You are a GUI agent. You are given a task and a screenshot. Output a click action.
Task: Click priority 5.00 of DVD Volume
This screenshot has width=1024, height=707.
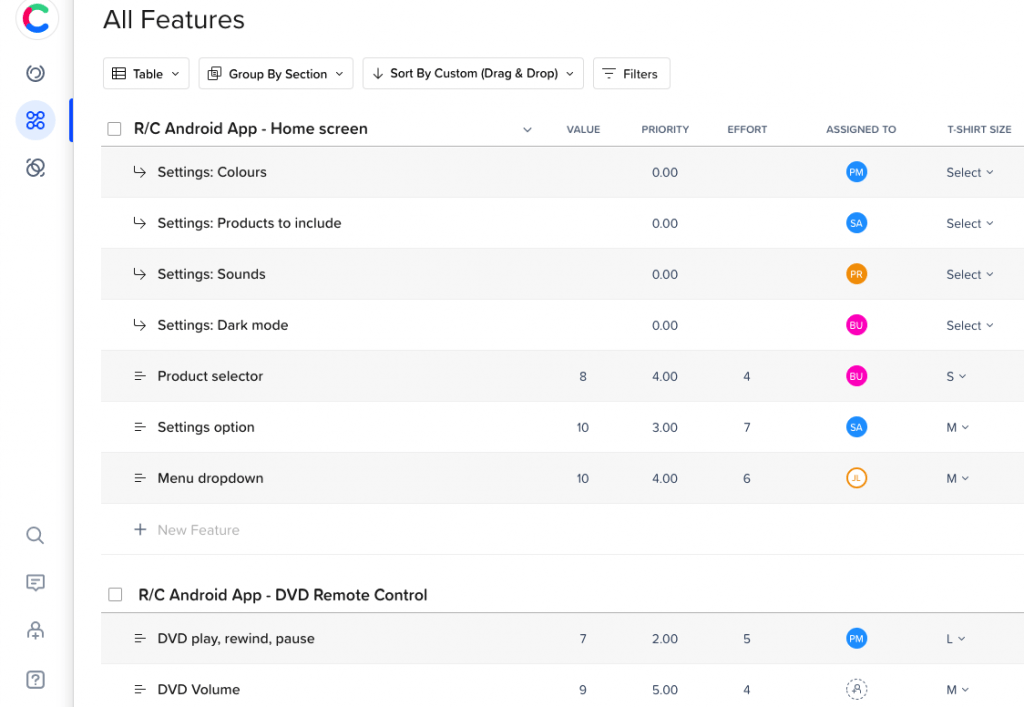point(665,689)
